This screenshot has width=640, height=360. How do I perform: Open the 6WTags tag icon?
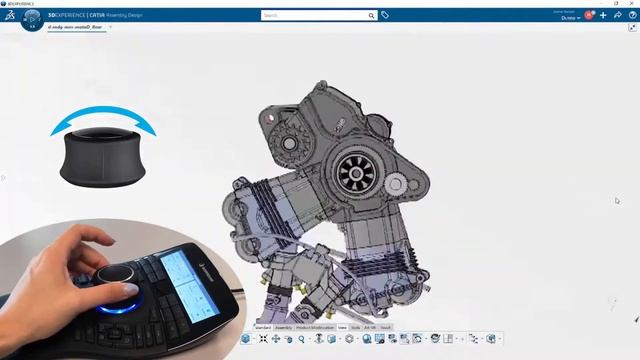[x=385, y=16]
